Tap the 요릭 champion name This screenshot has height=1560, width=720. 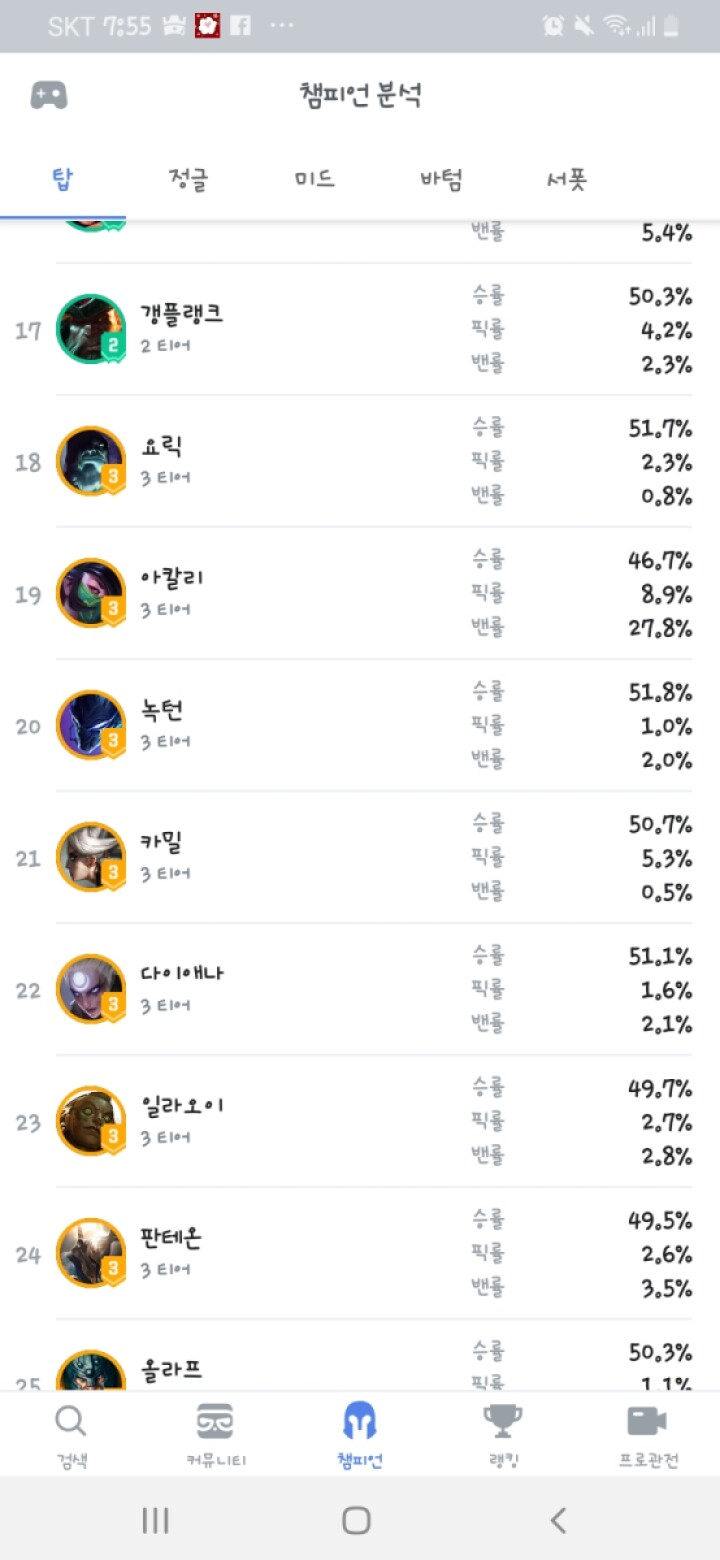coord(162,446)
